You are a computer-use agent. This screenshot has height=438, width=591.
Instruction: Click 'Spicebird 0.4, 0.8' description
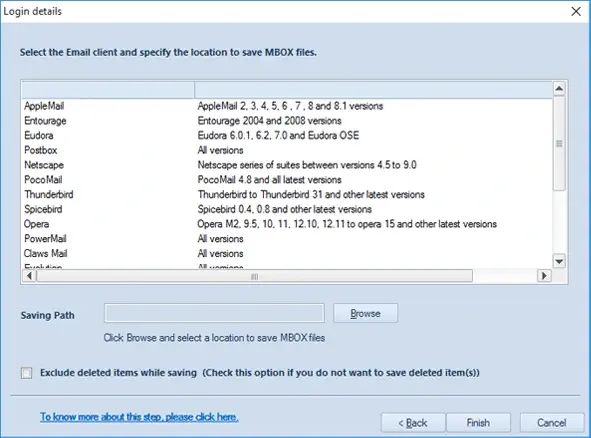(285, 209)
